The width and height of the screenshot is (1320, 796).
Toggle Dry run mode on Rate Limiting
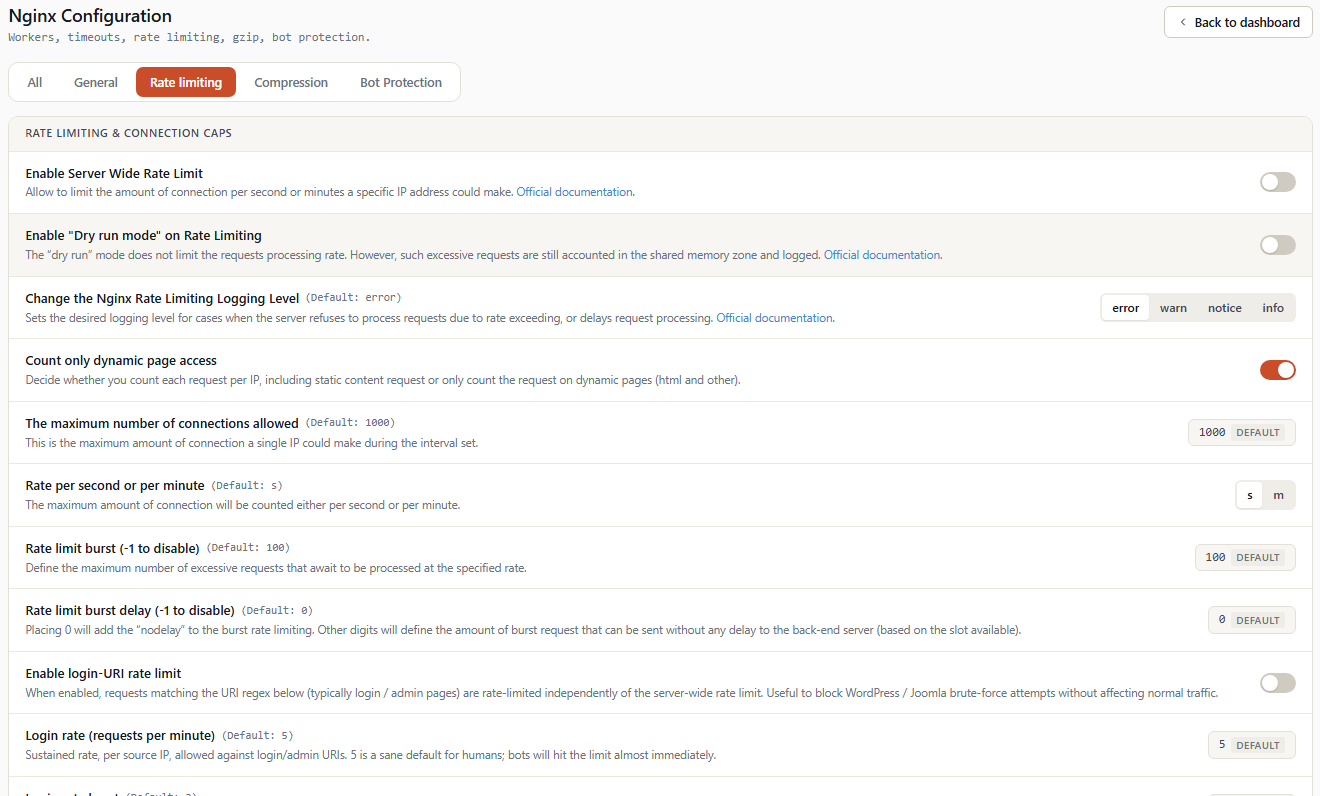(1277, 245)
